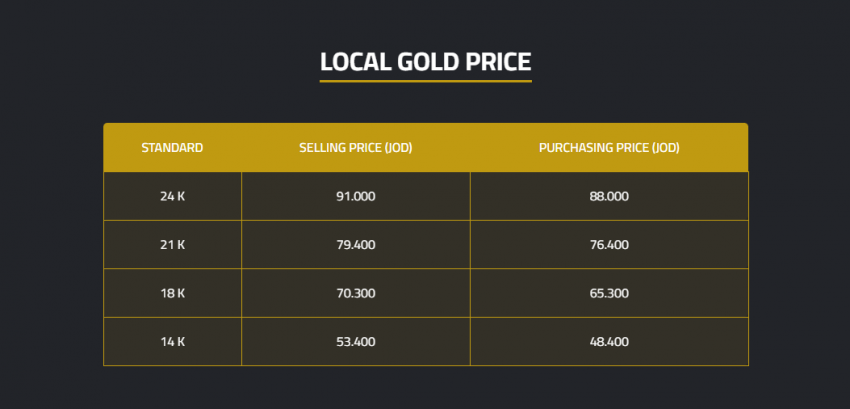This screenshot has width=850, height=409.
Task: Click the gold underline beneath the title
Action: coord(425,81)
